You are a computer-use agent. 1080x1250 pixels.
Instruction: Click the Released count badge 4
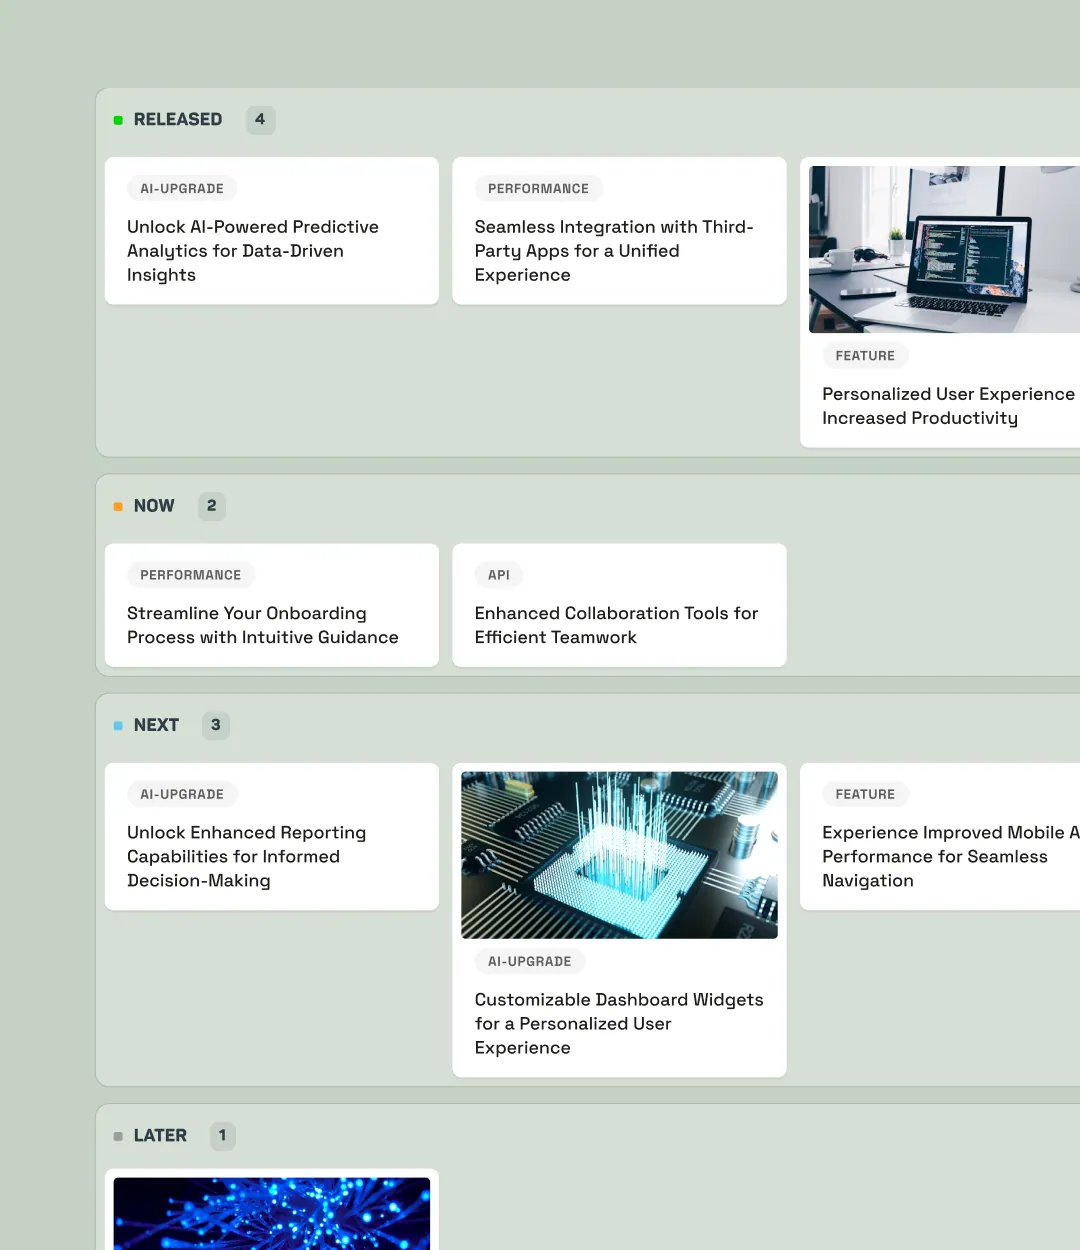click(x=260, y=120)
